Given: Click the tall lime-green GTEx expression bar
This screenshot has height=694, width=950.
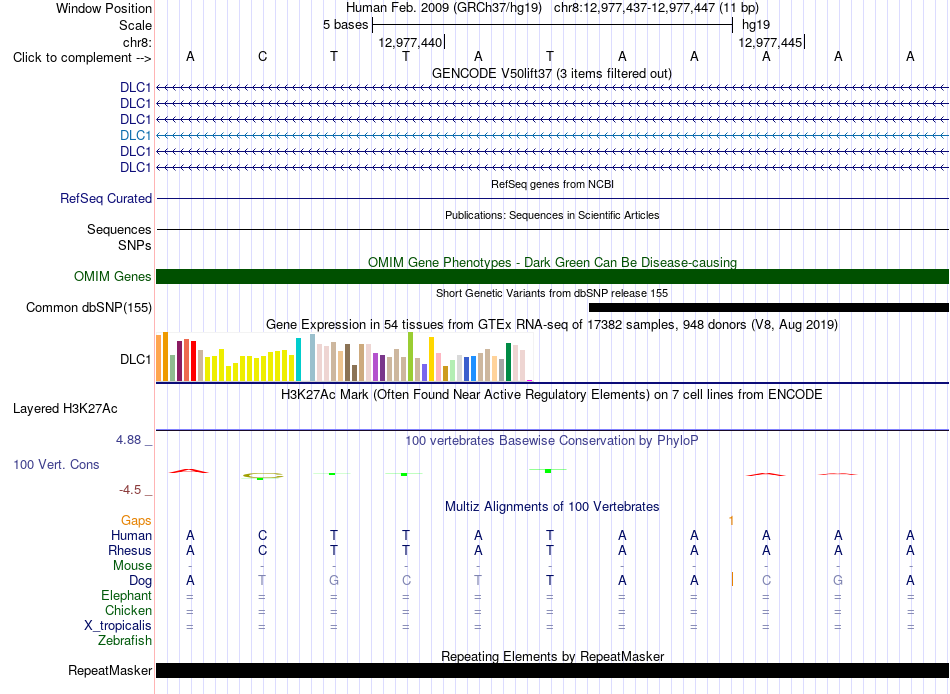Looking at the screenshot, I should pos(411,356).
